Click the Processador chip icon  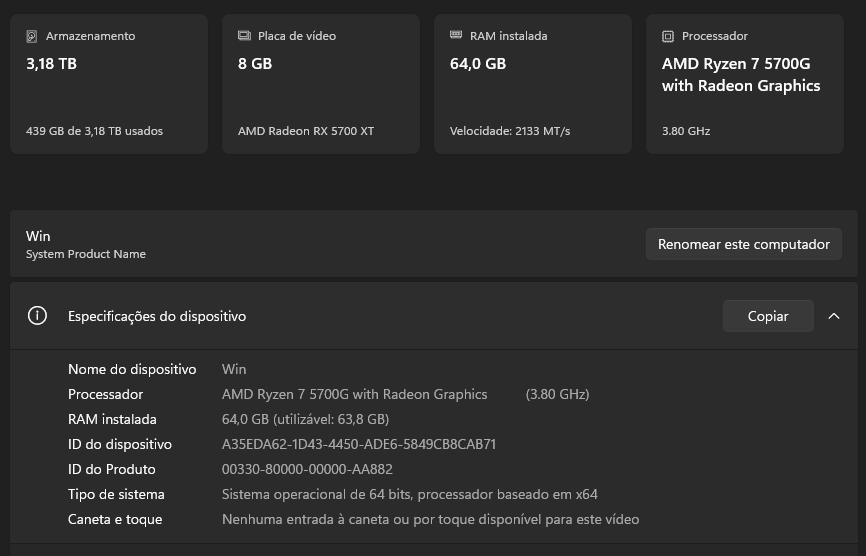coord(669,36)
